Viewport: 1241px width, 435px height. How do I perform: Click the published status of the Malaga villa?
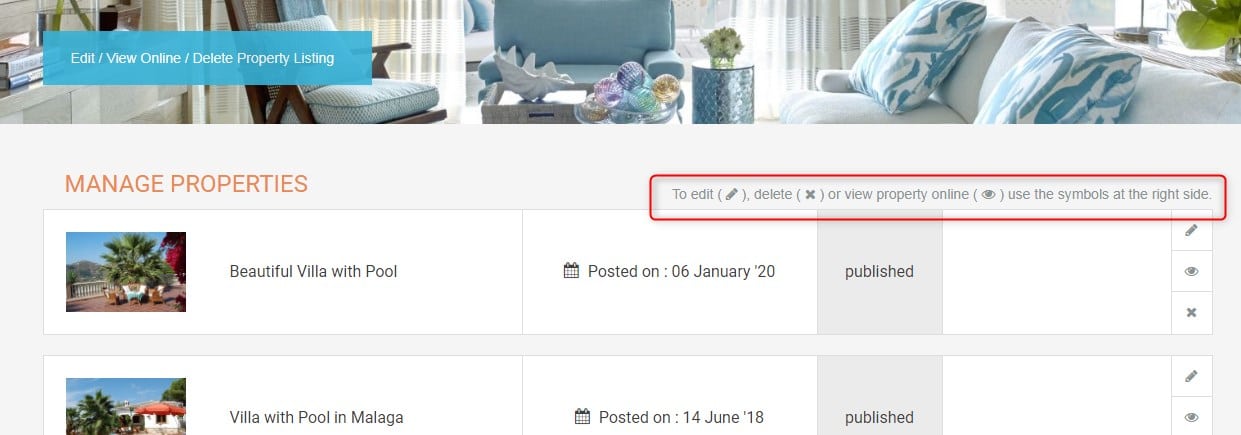click(x=879, y=417)
